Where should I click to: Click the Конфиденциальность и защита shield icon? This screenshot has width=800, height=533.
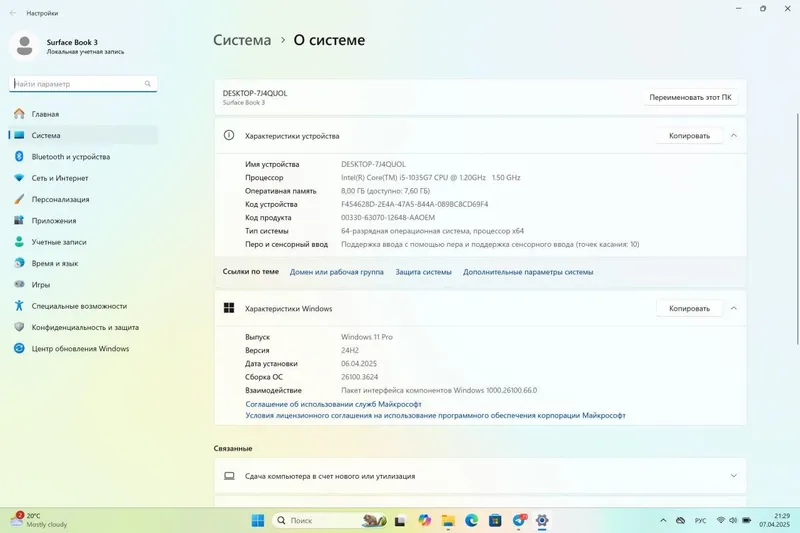(x=19, y=327)
